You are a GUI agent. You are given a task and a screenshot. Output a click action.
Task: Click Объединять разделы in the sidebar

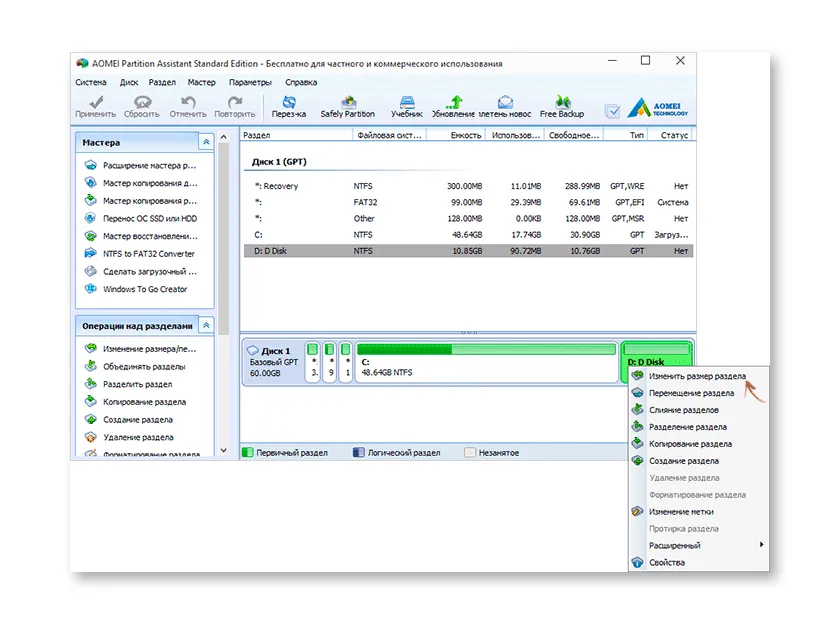[x=143, y=366]
